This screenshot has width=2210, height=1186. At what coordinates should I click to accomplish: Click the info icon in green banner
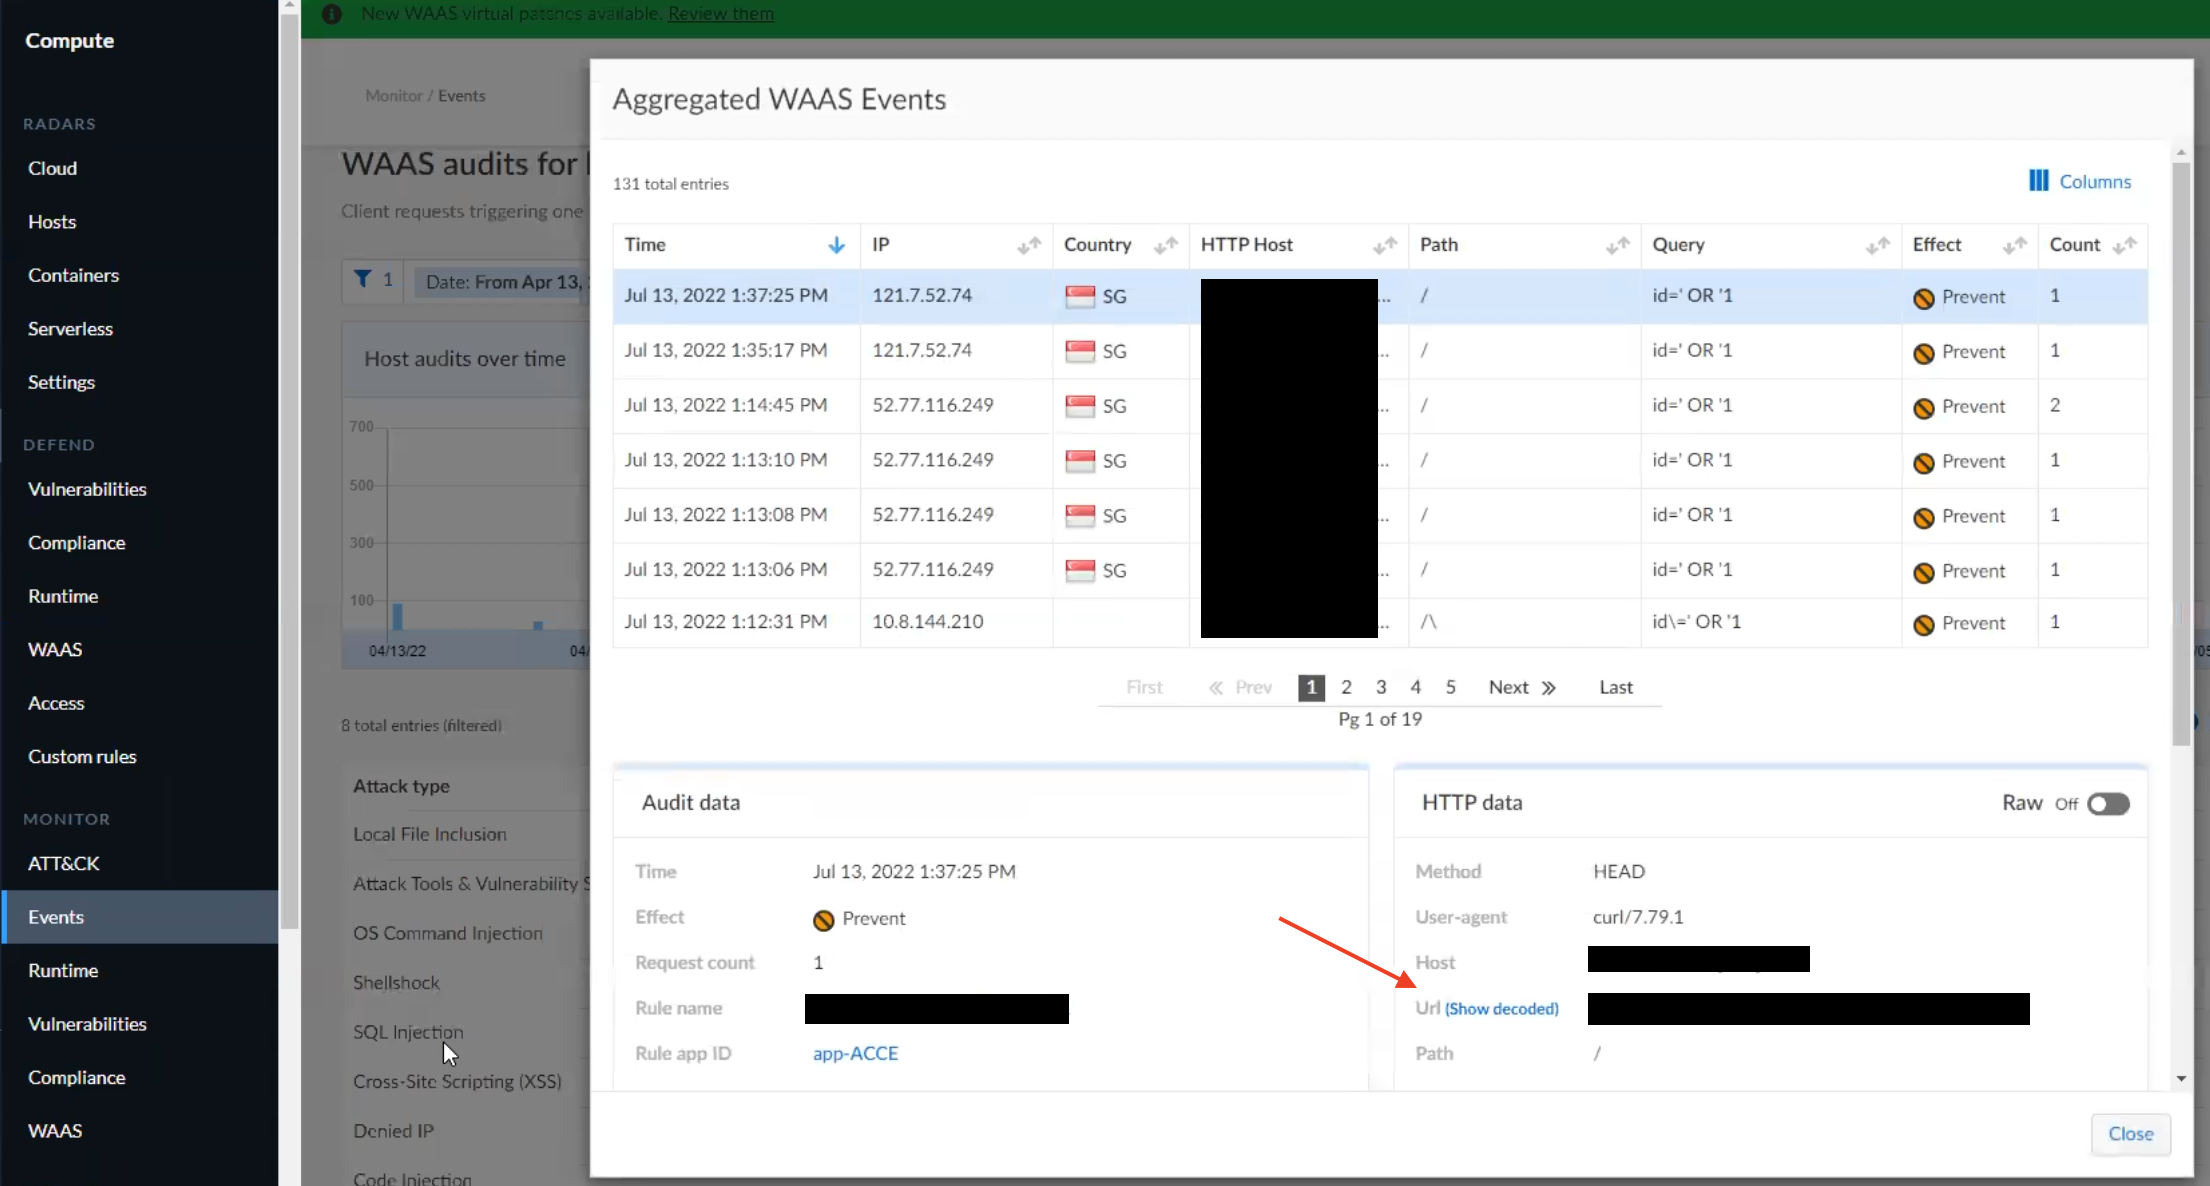tap(332, 14)
